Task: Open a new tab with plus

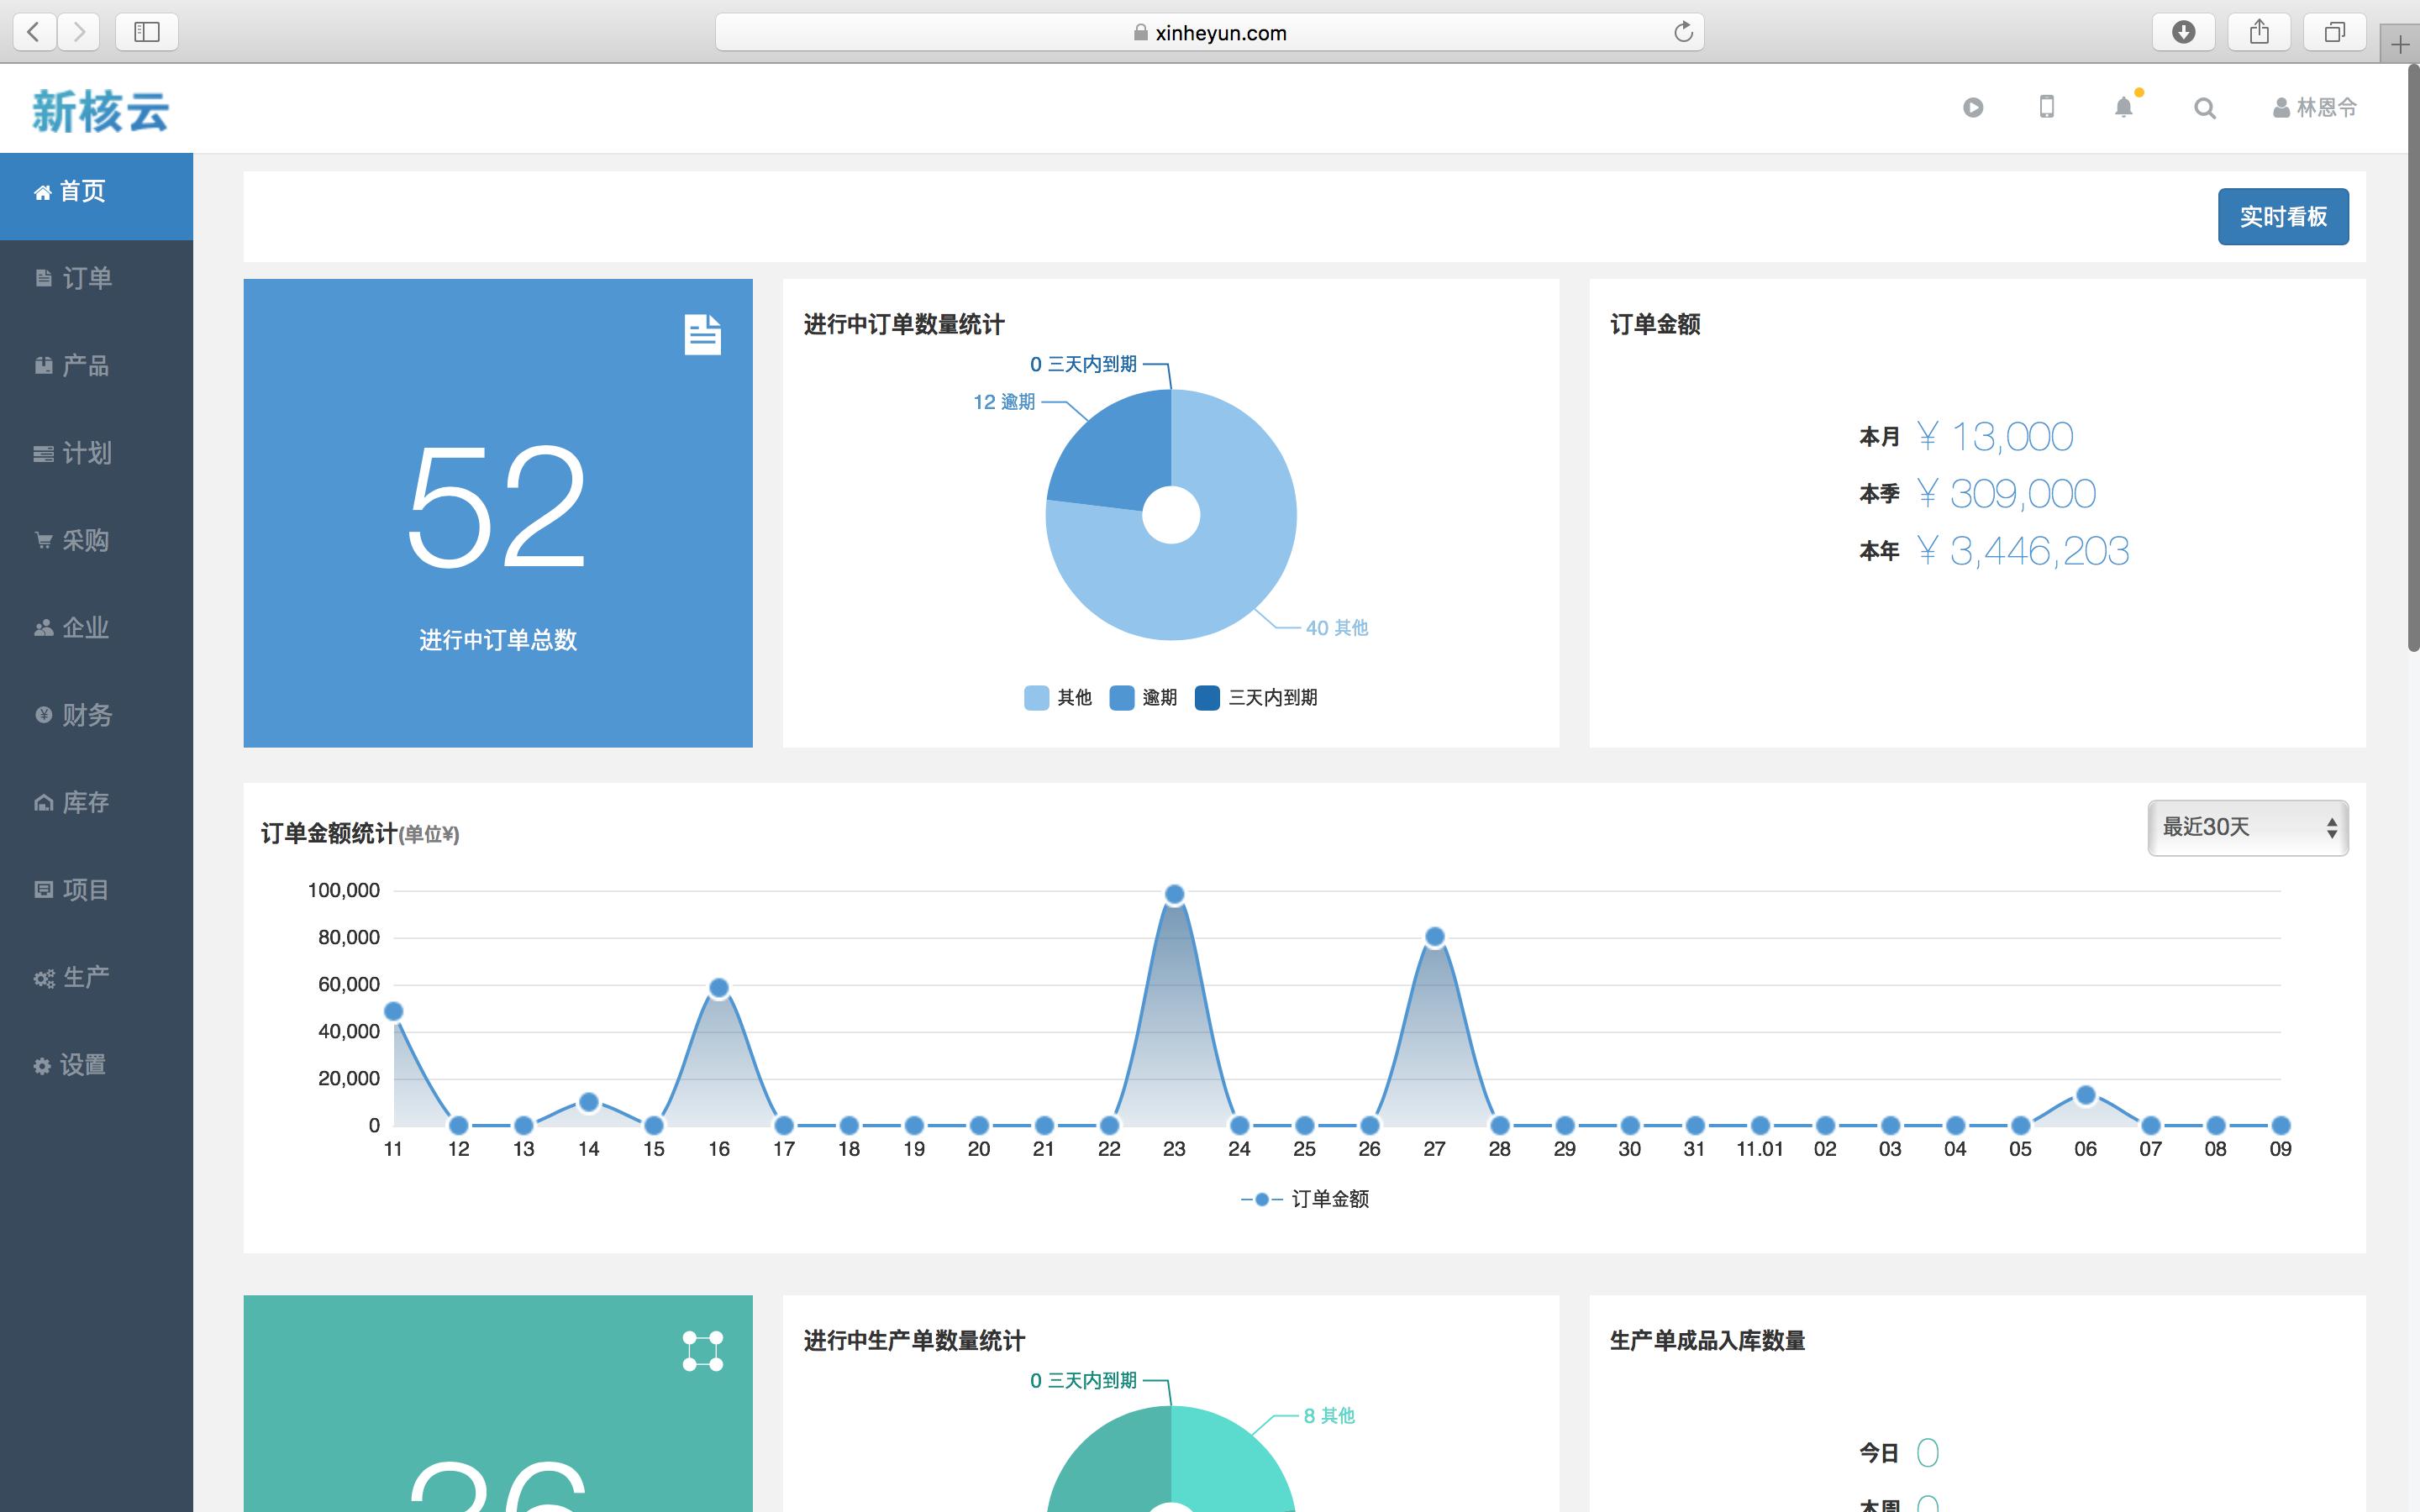Action: (2400, 44)
